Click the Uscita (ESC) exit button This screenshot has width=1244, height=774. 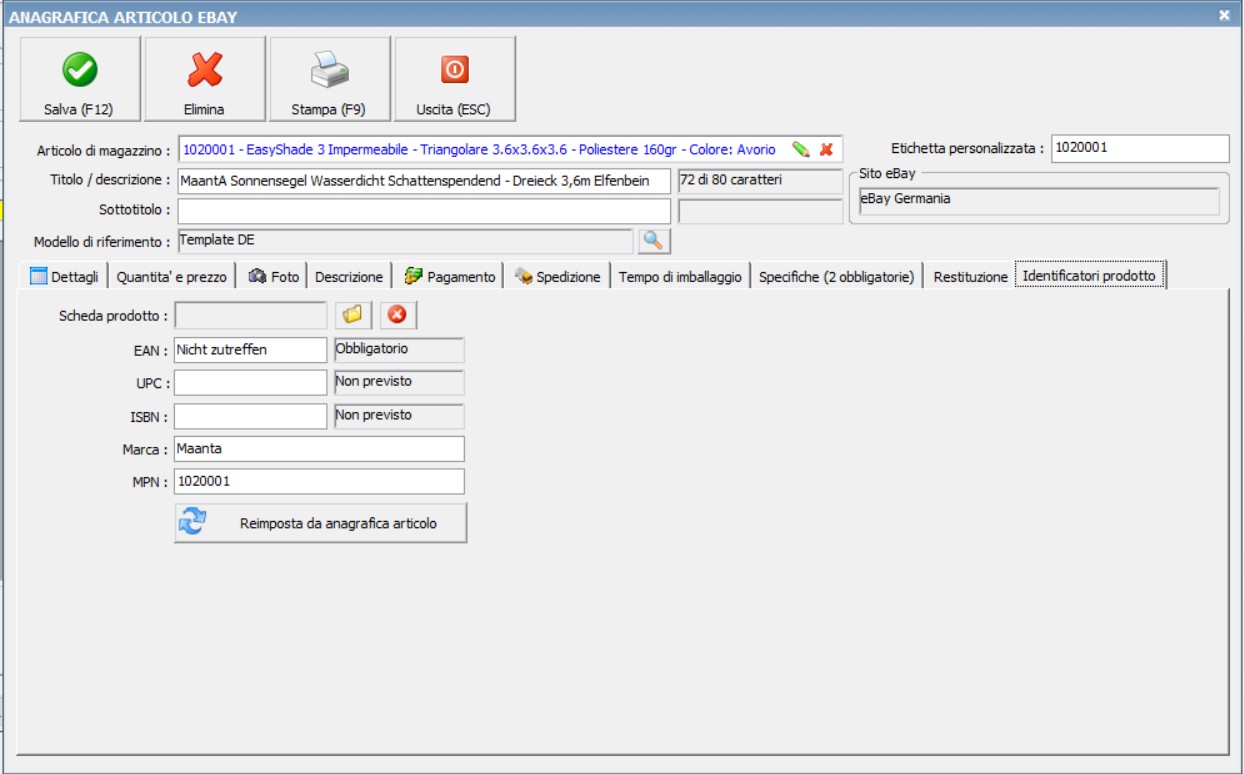tap(454, 79)
